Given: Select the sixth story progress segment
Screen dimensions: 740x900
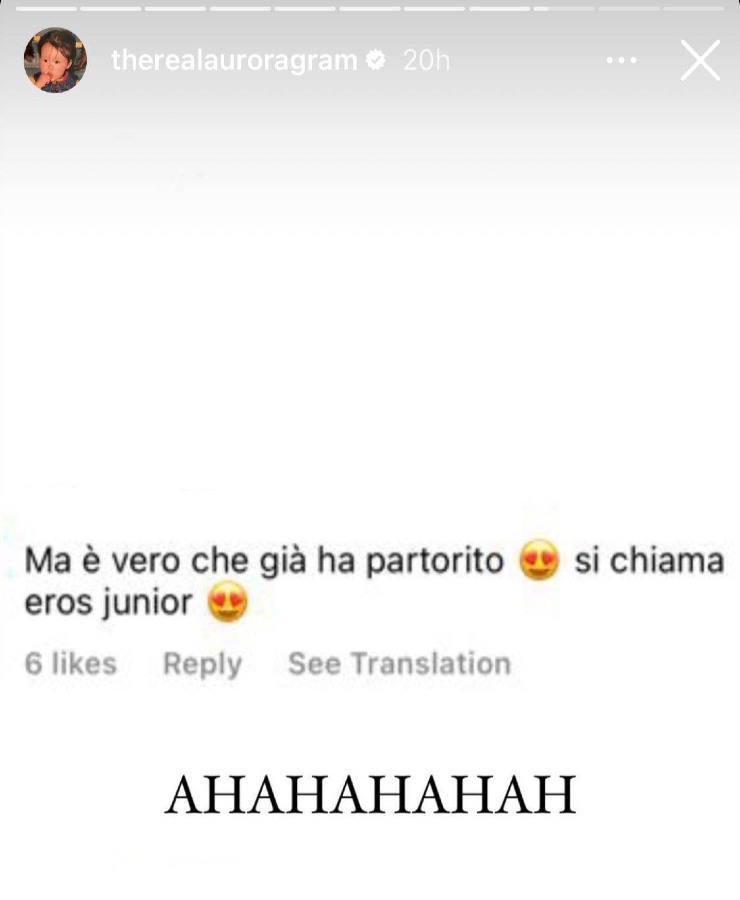Looking at the screenshot, I should [370, 9].
